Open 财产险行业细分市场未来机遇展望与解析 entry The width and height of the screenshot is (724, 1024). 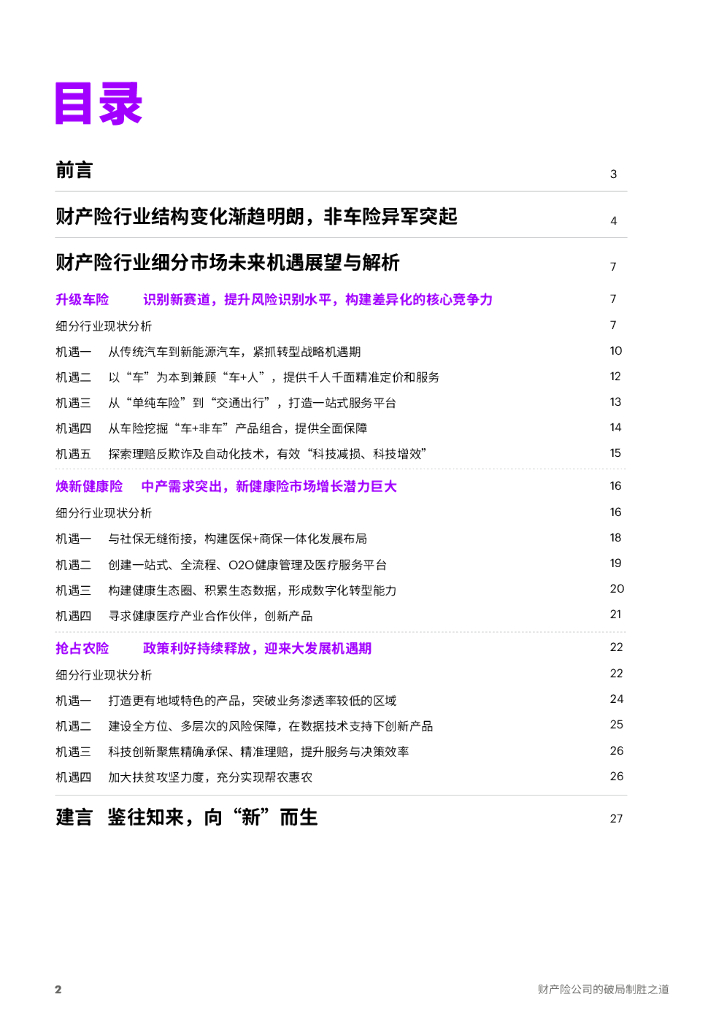[x=227, y=263]
